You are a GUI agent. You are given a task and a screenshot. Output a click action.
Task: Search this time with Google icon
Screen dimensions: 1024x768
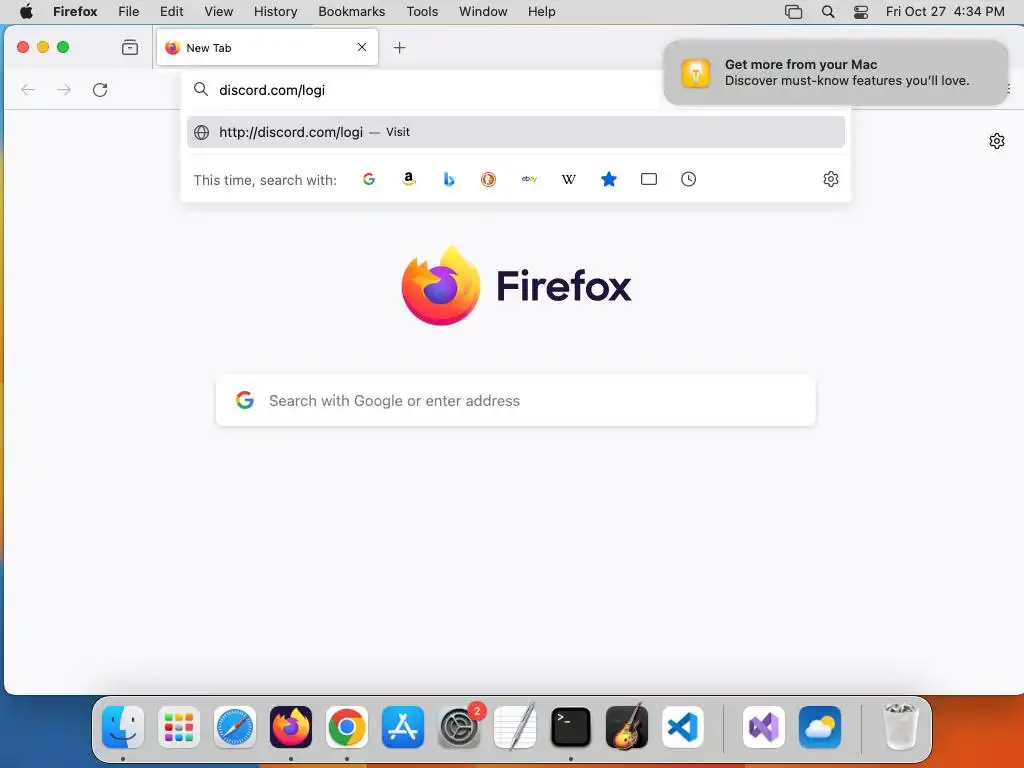point(369,179)
